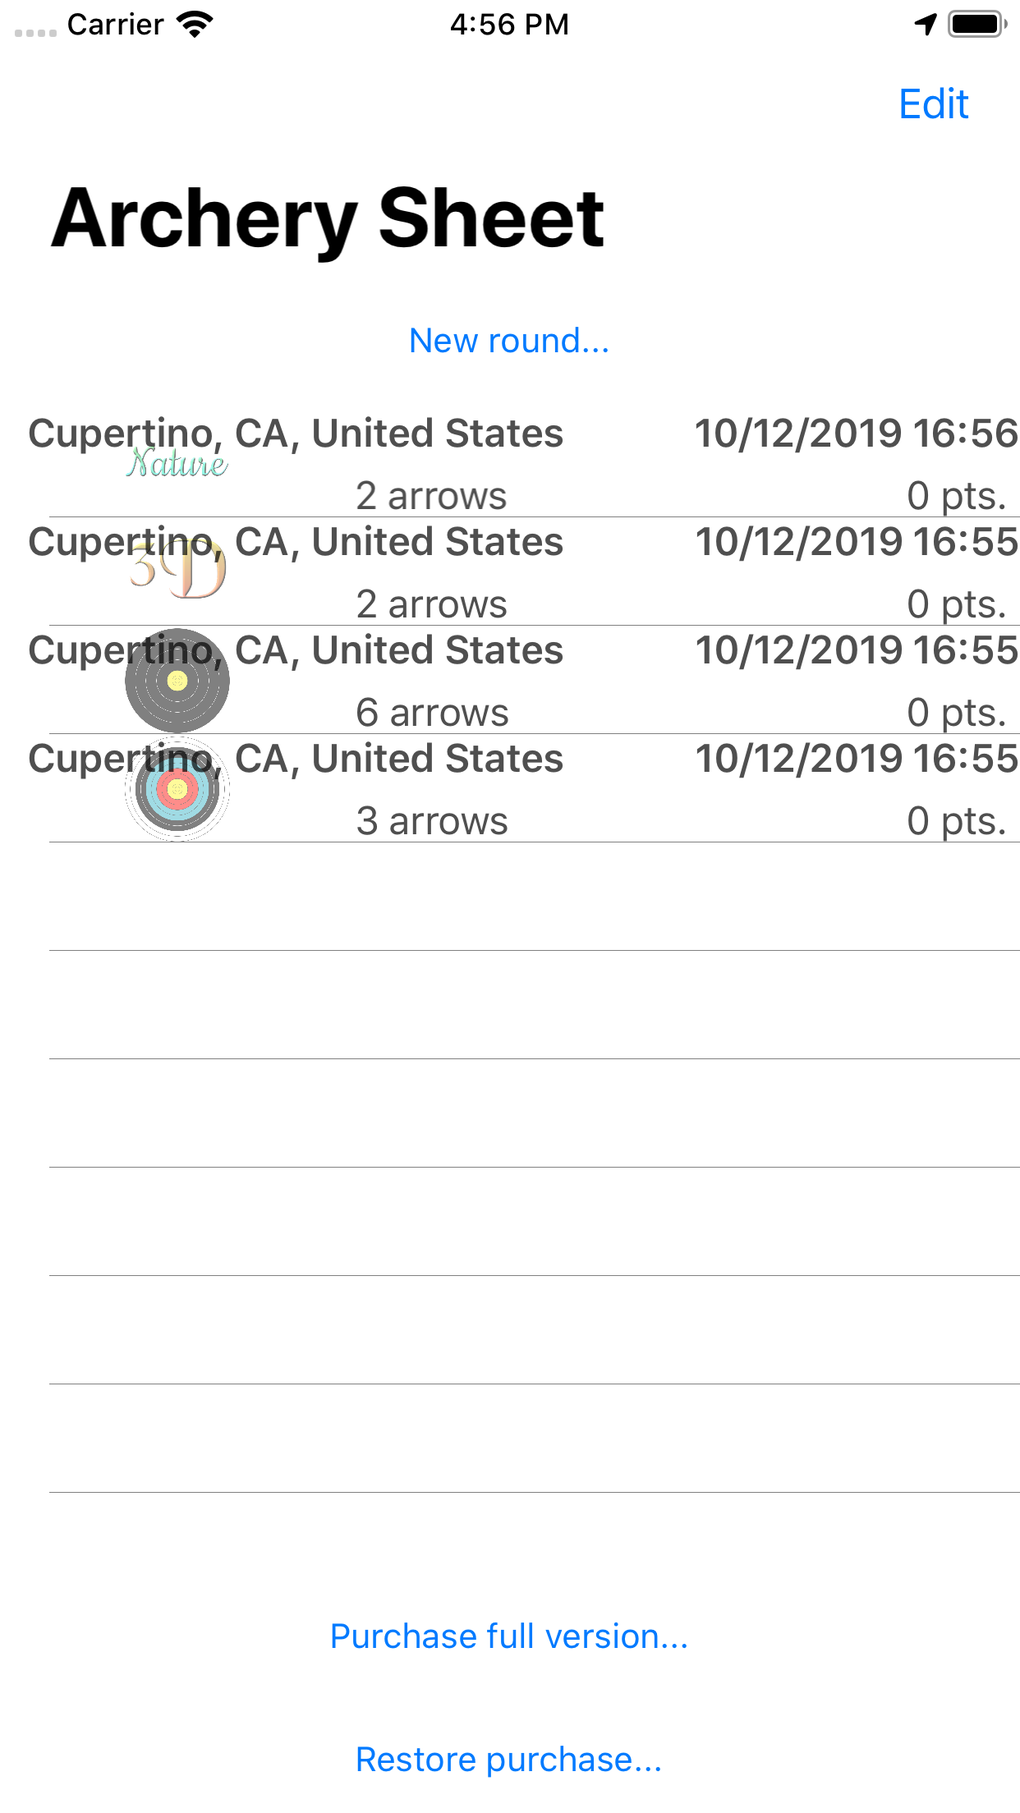The width and height of the screenshot is (1020, 1813).
Task: Tap the Wi-Fi icon in status bar
Action: 196,22
